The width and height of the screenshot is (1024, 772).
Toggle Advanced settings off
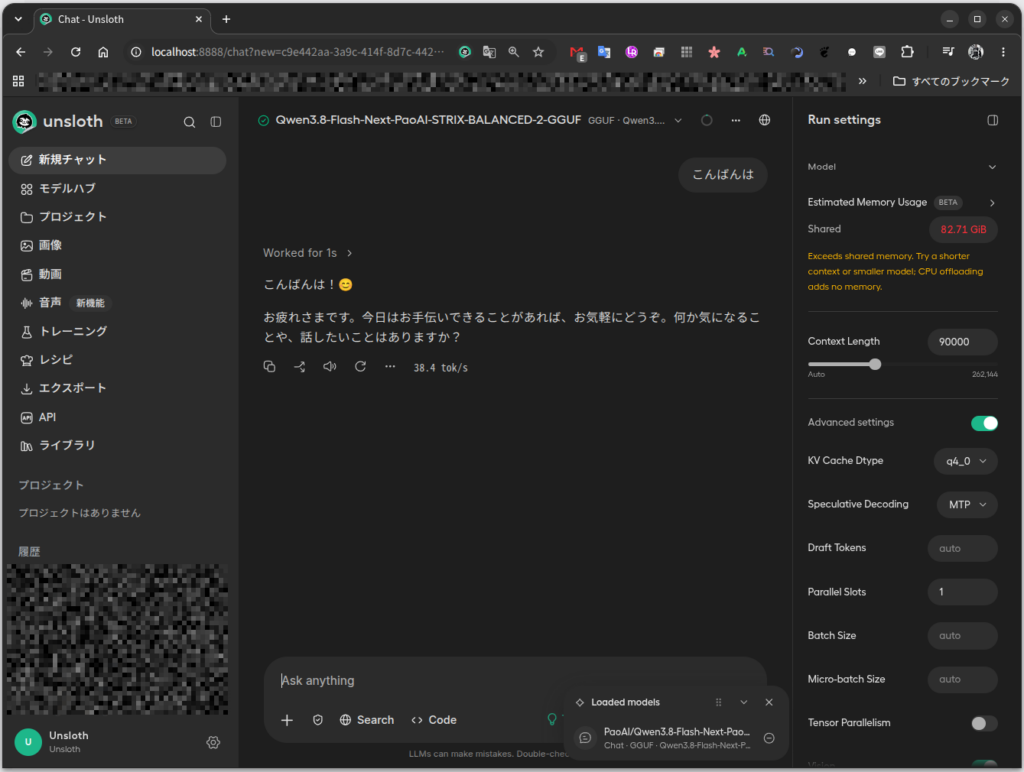pyautogui.click(x=984, y=423)
